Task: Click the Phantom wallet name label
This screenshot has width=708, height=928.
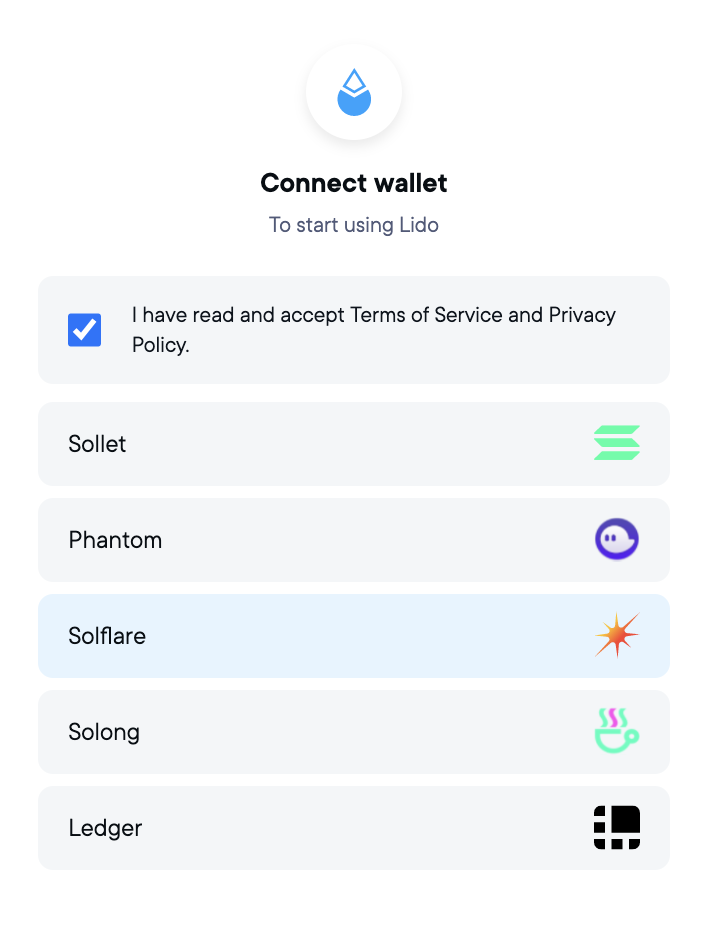Action: [x=115, y=540]
